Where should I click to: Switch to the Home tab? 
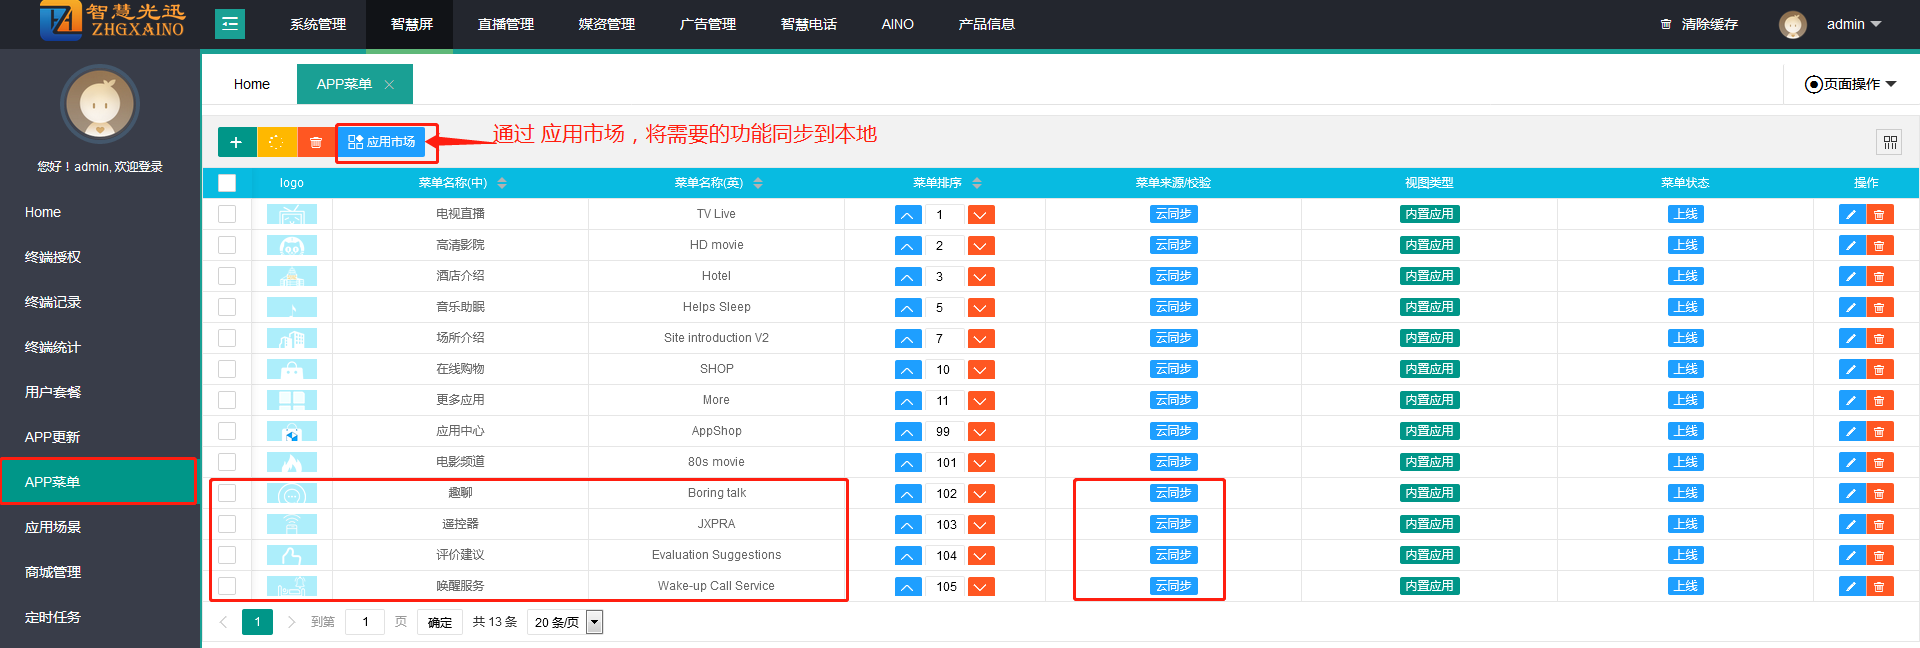click(251, 84)
